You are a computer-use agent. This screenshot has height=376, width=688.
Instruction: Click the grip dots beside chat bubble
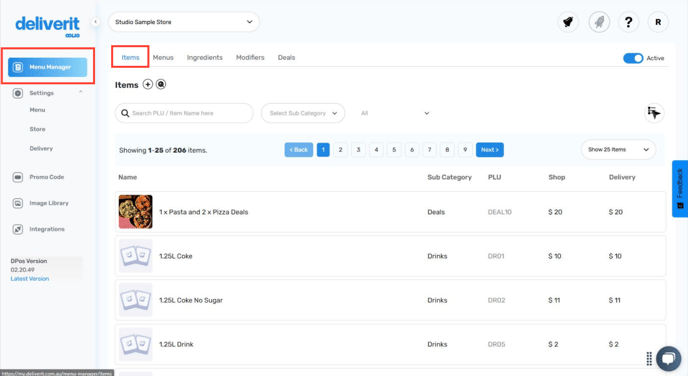[x=649, y=358]
